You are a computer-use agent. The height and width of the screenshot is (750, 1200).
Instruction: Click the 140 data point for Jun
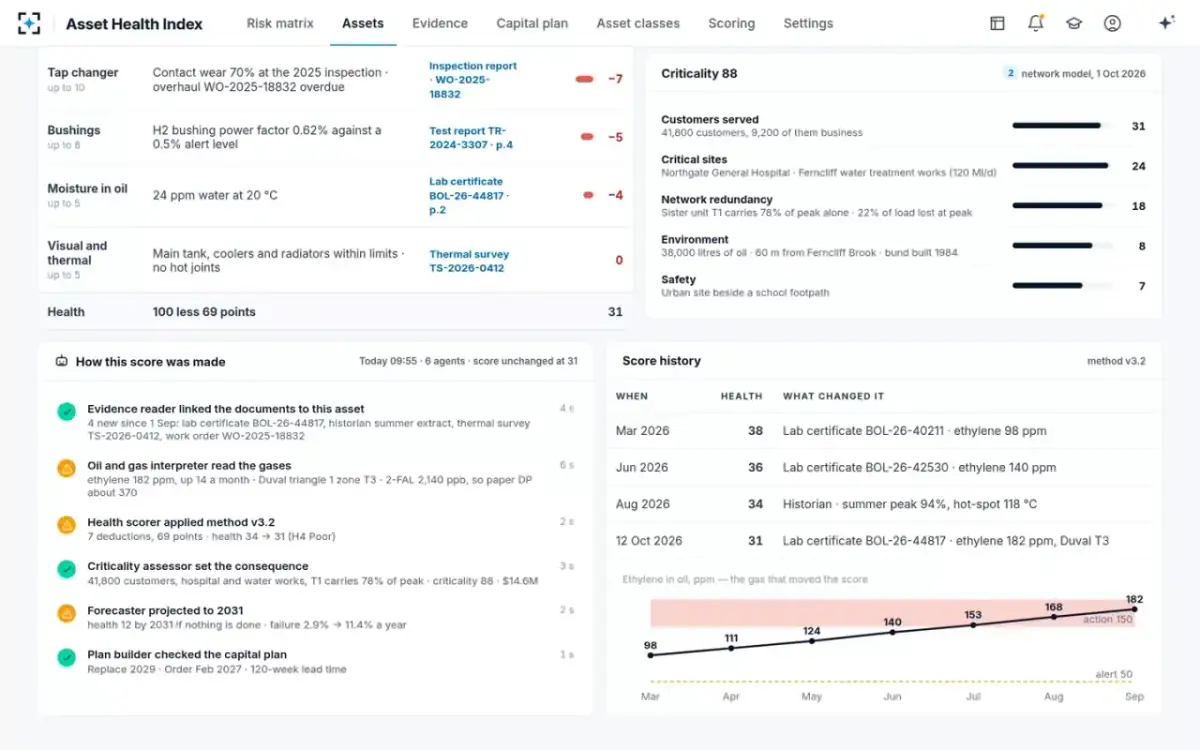[893, 632]
